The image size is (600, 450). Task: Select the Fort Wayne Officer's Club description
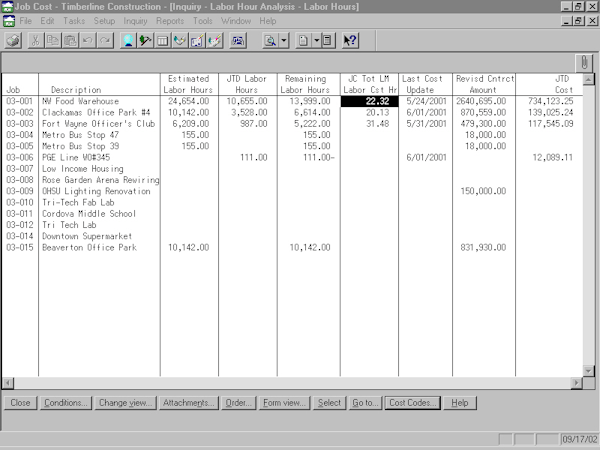click(98, 124)
